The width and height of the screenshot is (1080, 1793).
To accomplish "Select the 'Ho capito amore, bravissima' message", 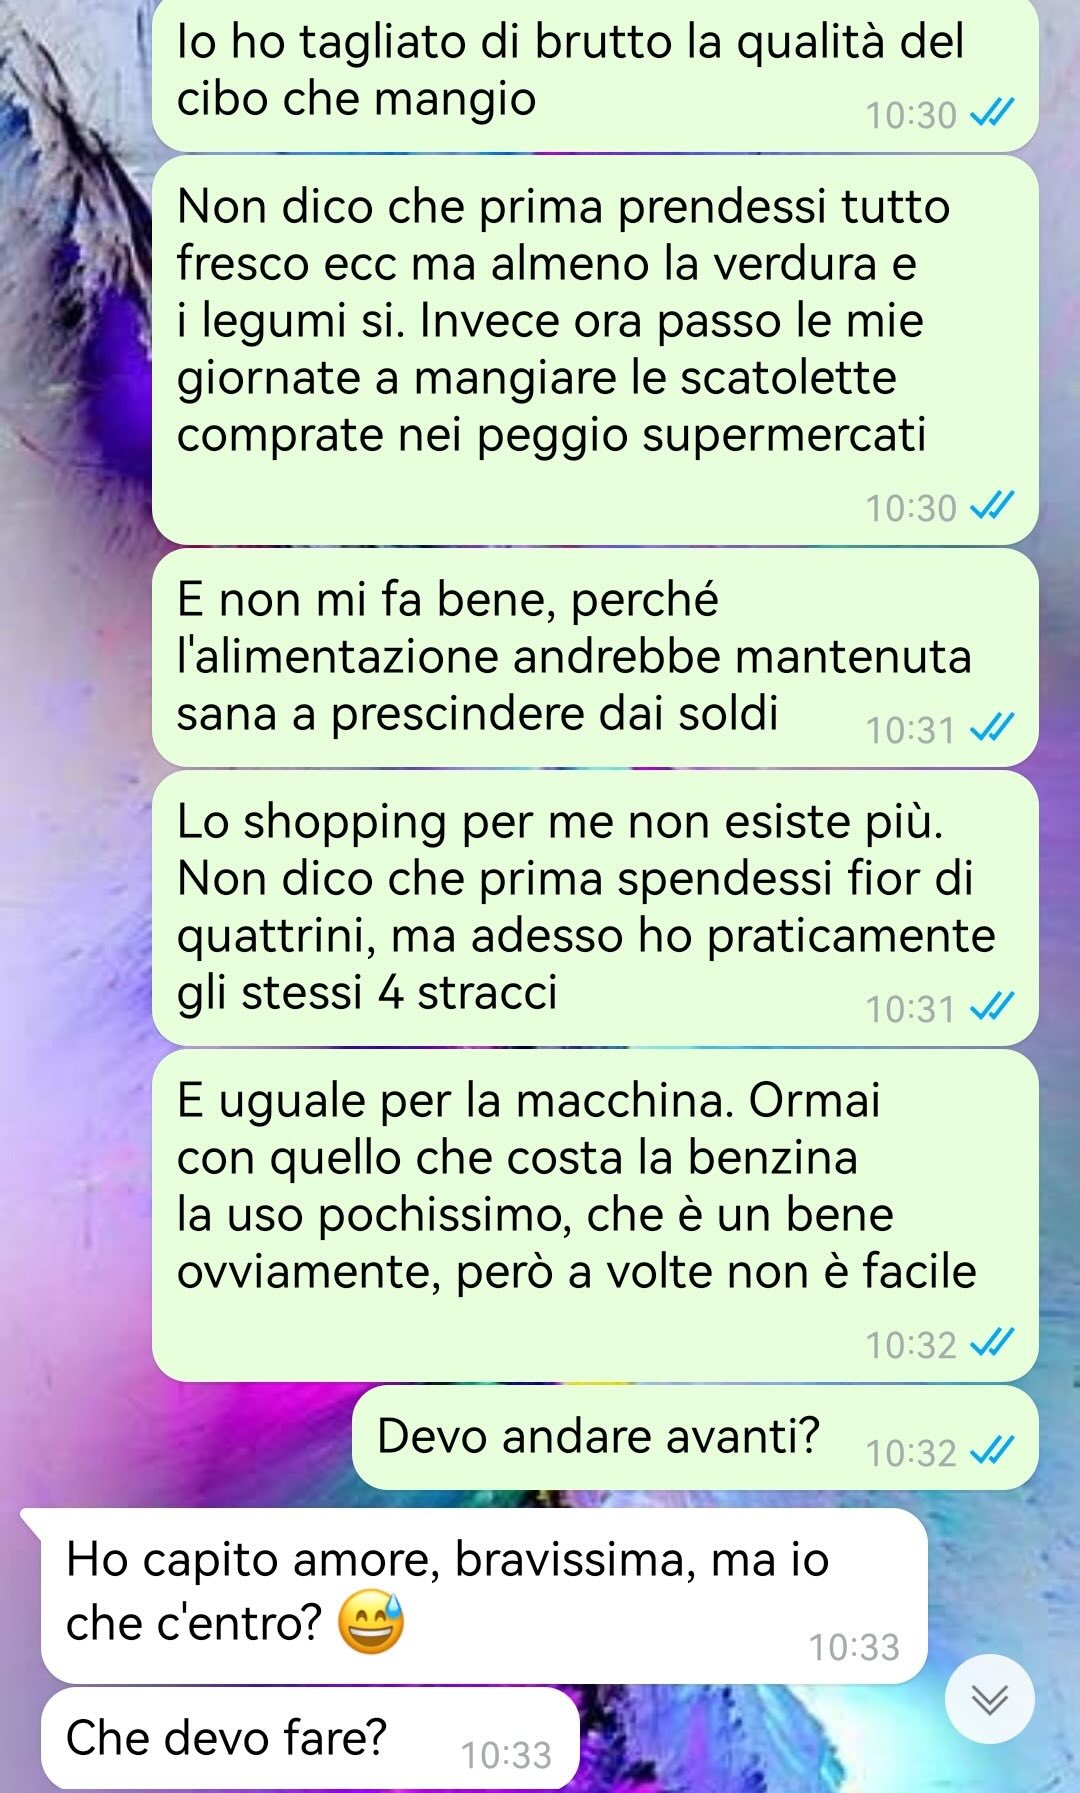I will click(484, 1596).
